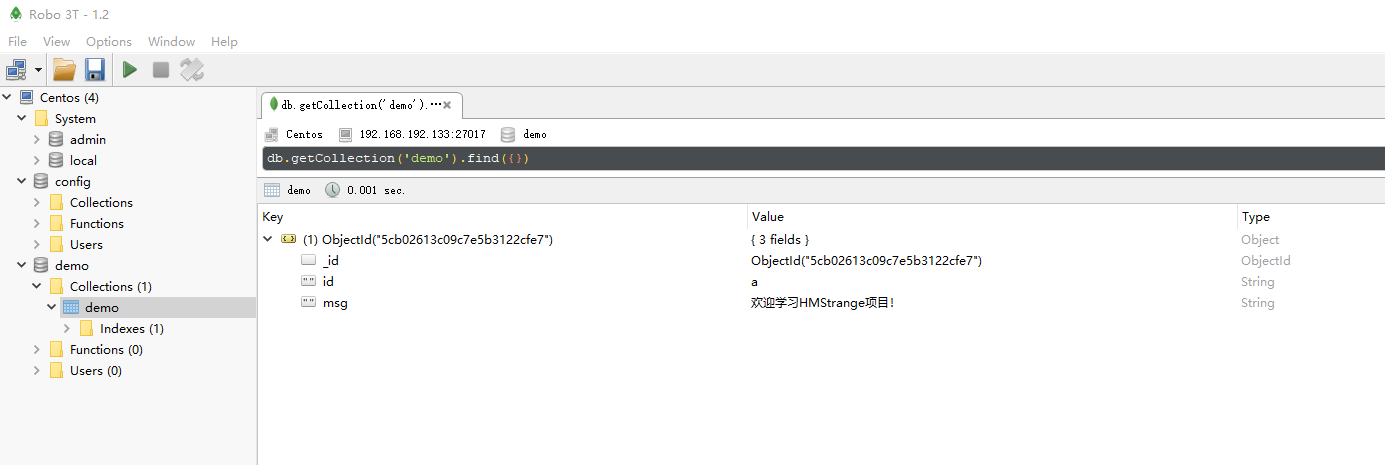The height and width of the screenshot is (465, 1385).
Task: Click the local database icon
Action: point(56,160)
